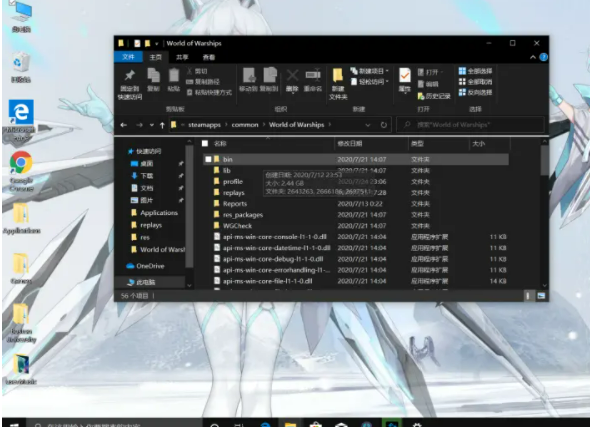This screenshot has height=427, width=590.
Task: Collapse the ribbon with chevron
Action: click(533, 57)
